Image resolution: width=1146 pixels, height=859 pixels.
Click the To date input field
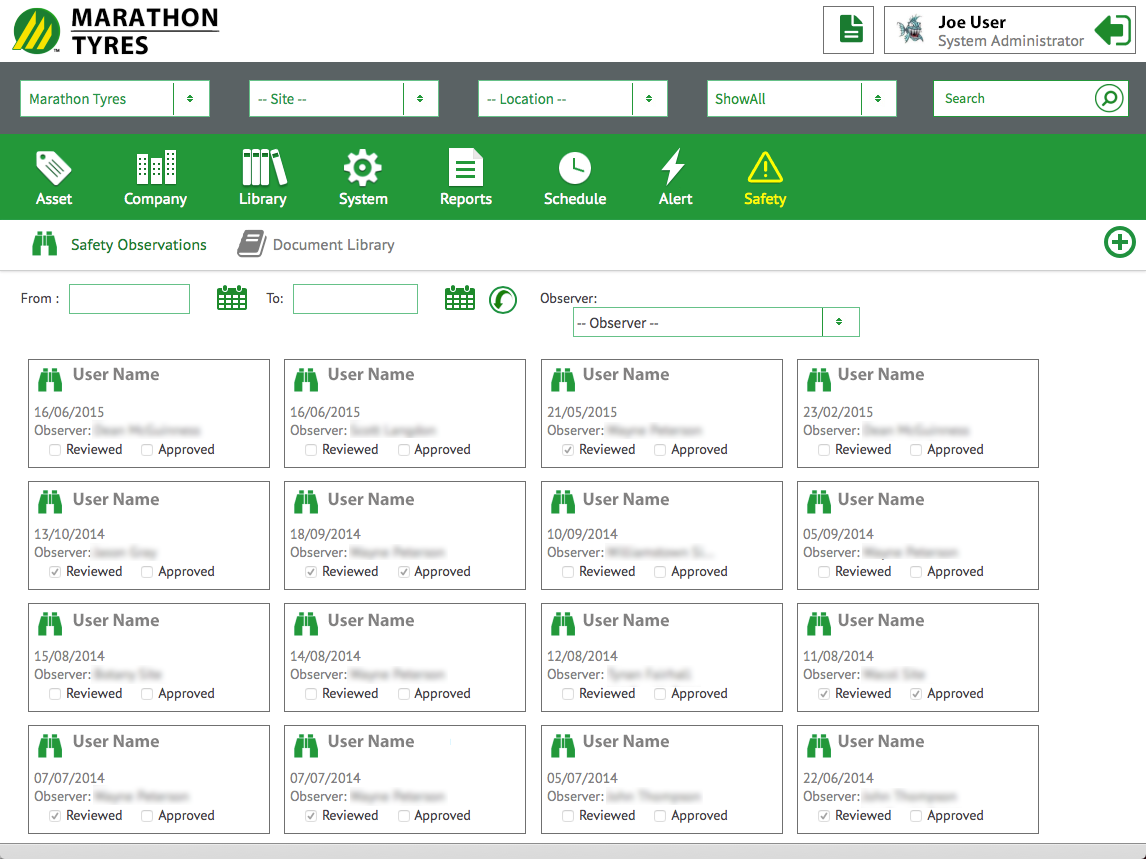[x=355, y=299]
